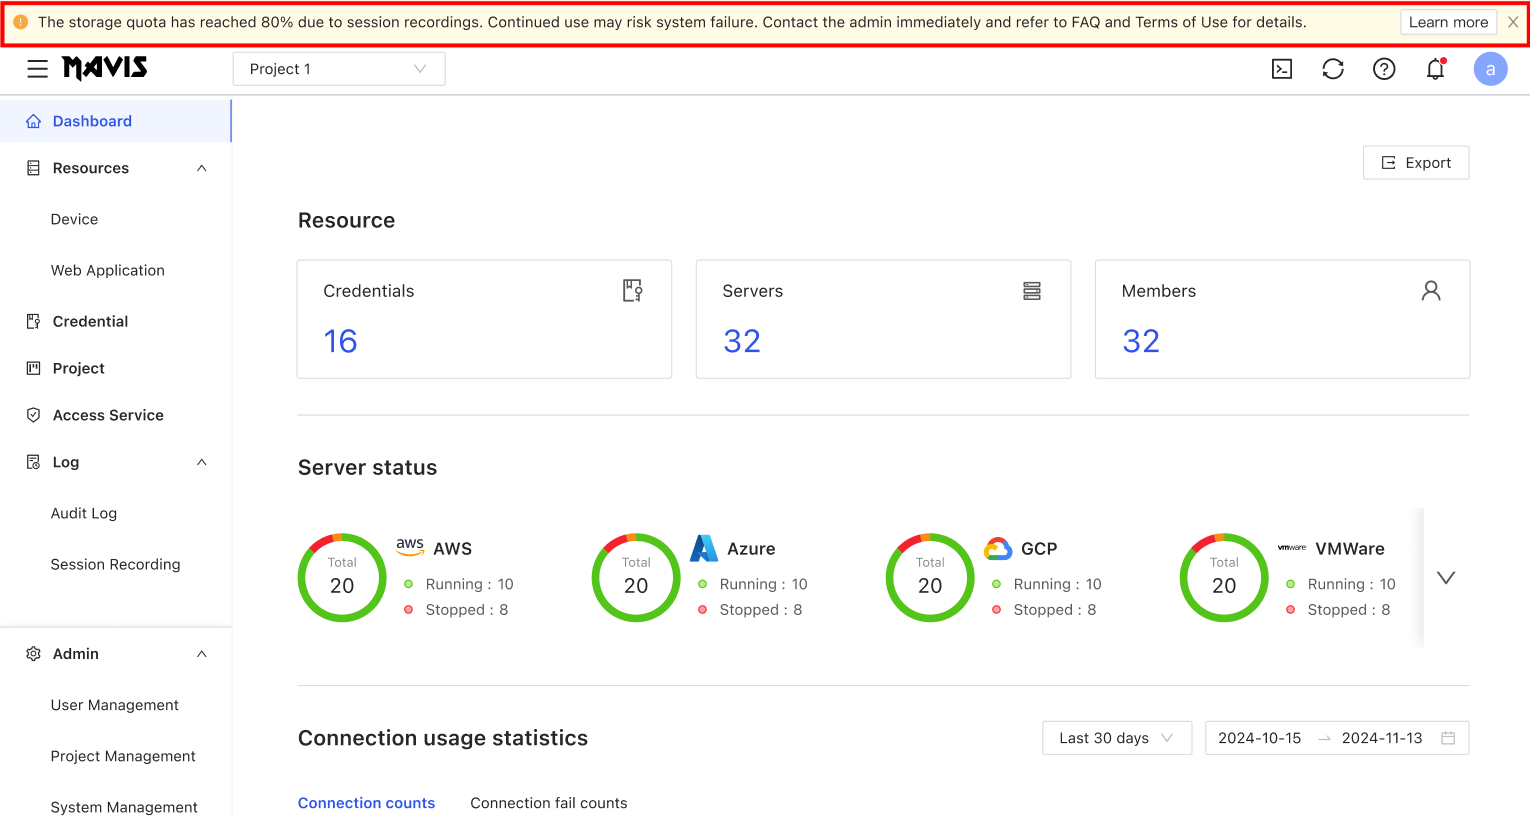The image size is (1530, 816).
Task: Open the notifications bell
Action: (x=1435, y=69)
